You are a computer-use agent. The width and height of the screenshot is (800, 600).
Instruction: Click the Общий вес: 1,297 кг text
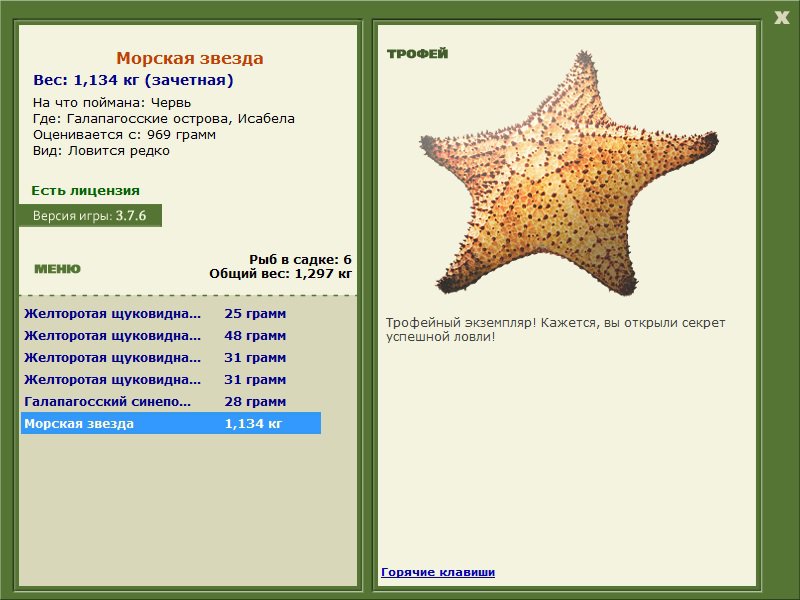(x=281, y=273)
